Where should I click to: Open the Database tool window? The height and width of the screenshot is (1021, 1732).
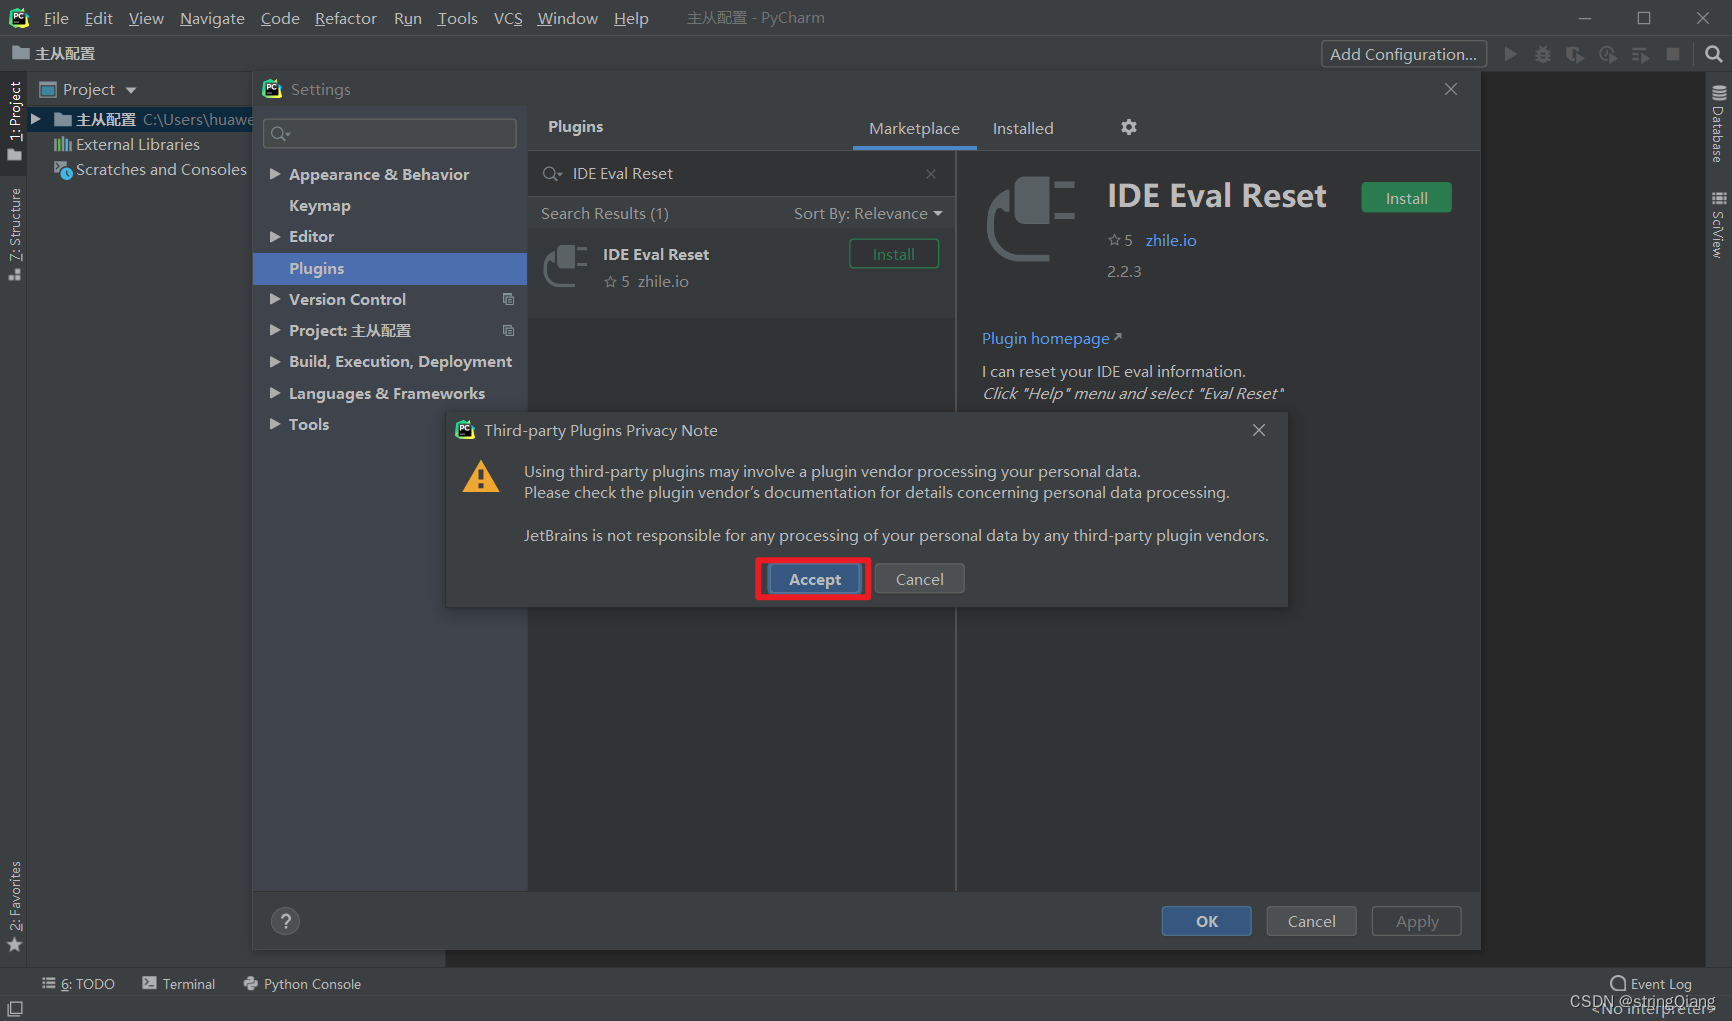click(x=1718, y=125)
